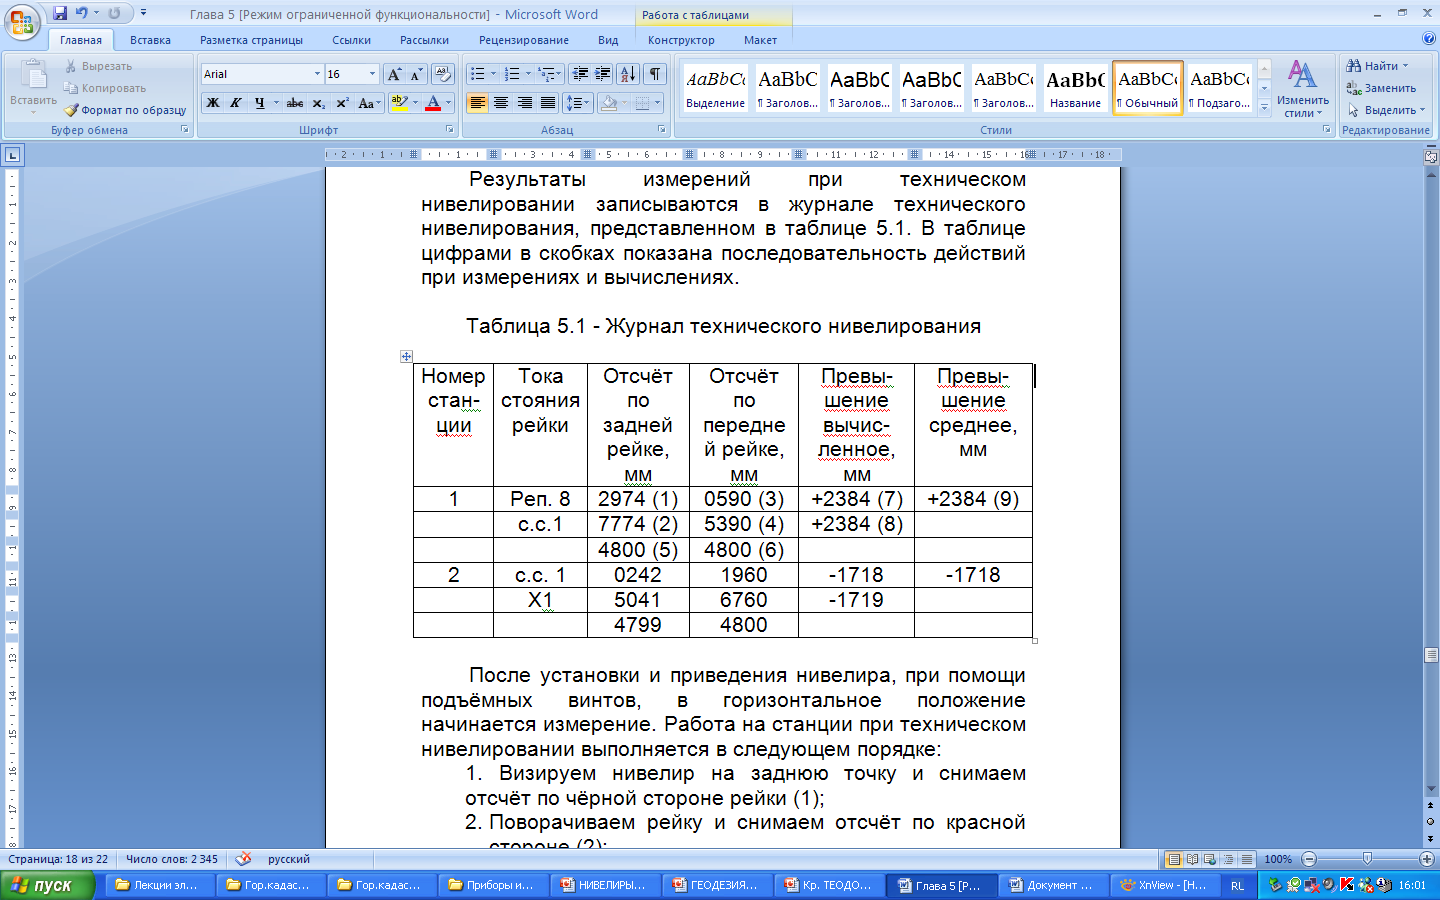Switch to НИВЕЛИРЫ taskbar window
The height and width of the screenshot is (900, 1440).
coord(603,885)
